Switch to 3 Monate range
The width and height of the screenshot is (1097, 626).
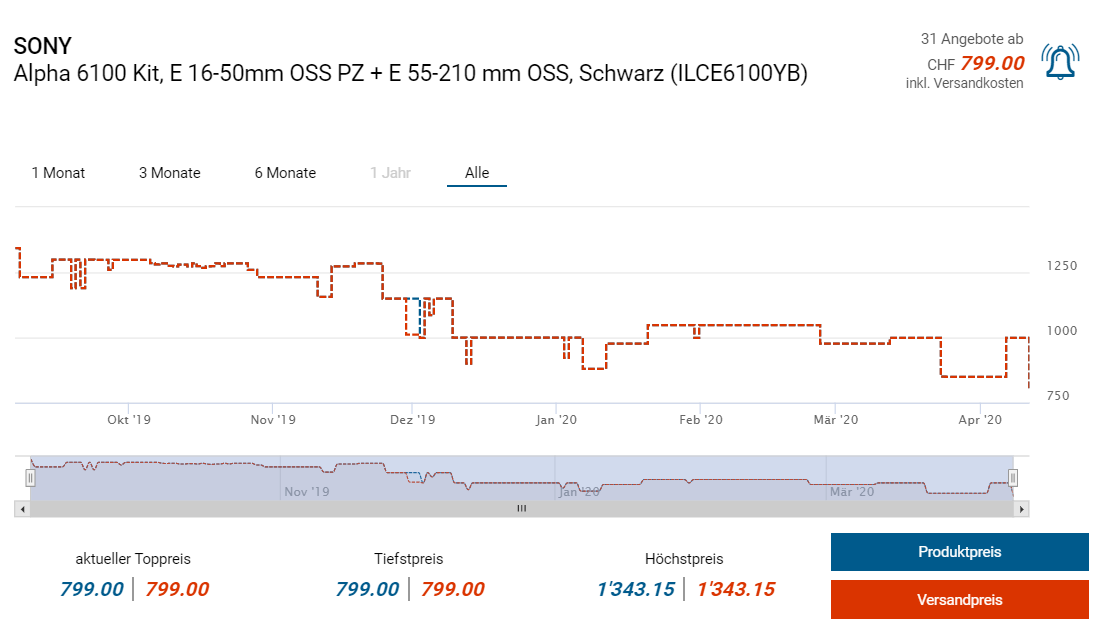click(x=169, y=173)
